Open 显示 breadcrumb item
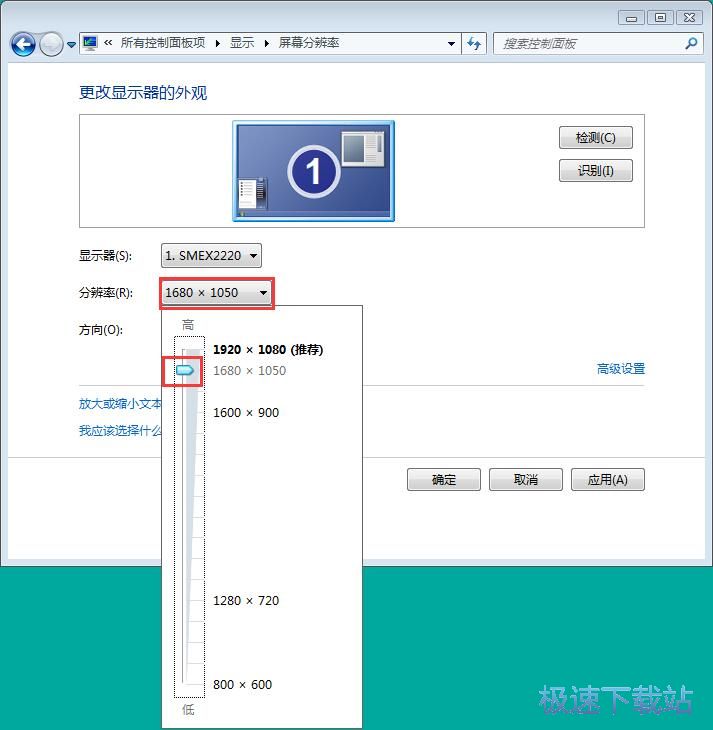This screenshot has height=730, width=713. [242, 43]
